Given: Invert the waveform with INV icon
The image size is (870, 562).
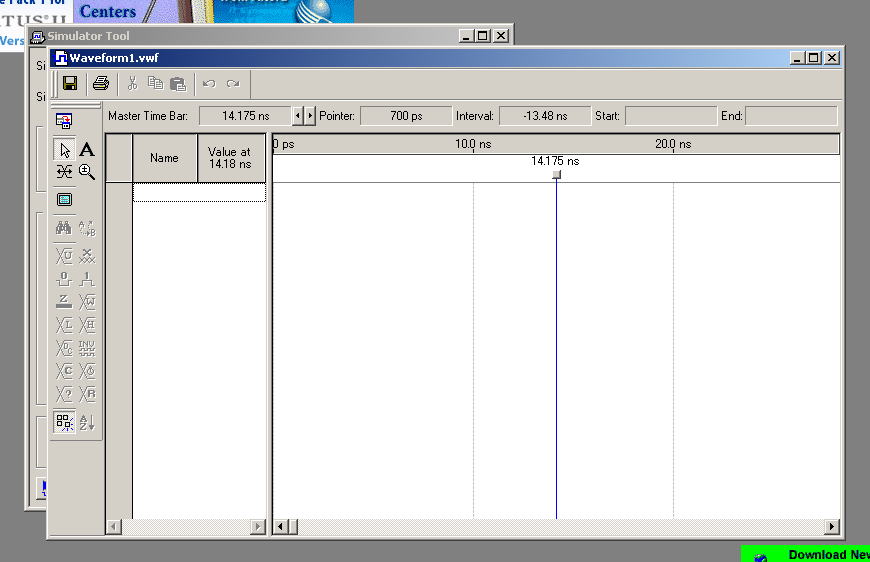Looking at the screenshot, I should coord(87,348).
